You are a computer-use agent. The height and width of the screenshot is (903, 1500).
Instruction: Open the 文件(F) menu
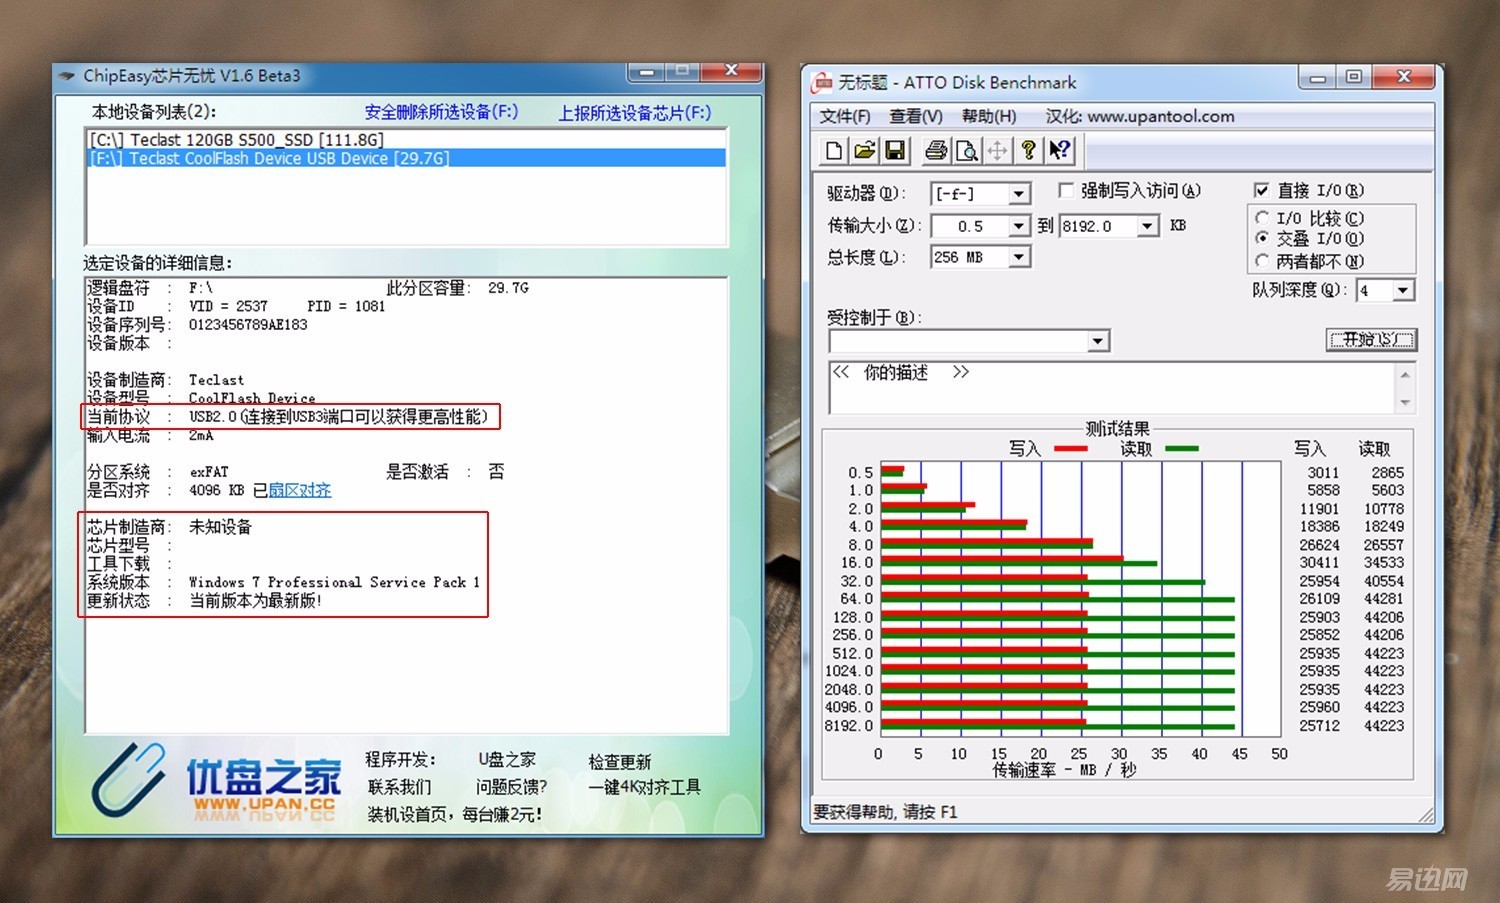point(845,116)
